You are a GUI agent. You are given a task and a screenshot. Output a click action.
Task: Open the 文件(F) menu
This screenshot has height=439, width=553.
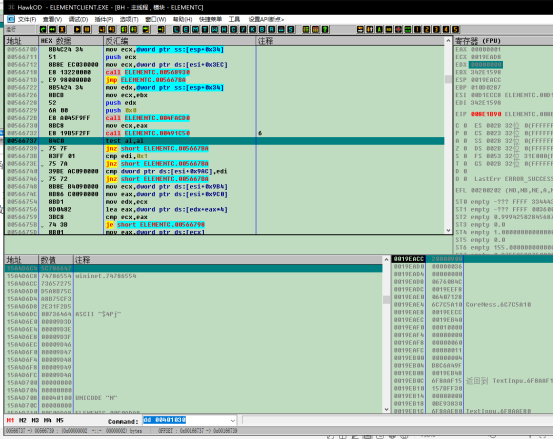tap(27, 19)
